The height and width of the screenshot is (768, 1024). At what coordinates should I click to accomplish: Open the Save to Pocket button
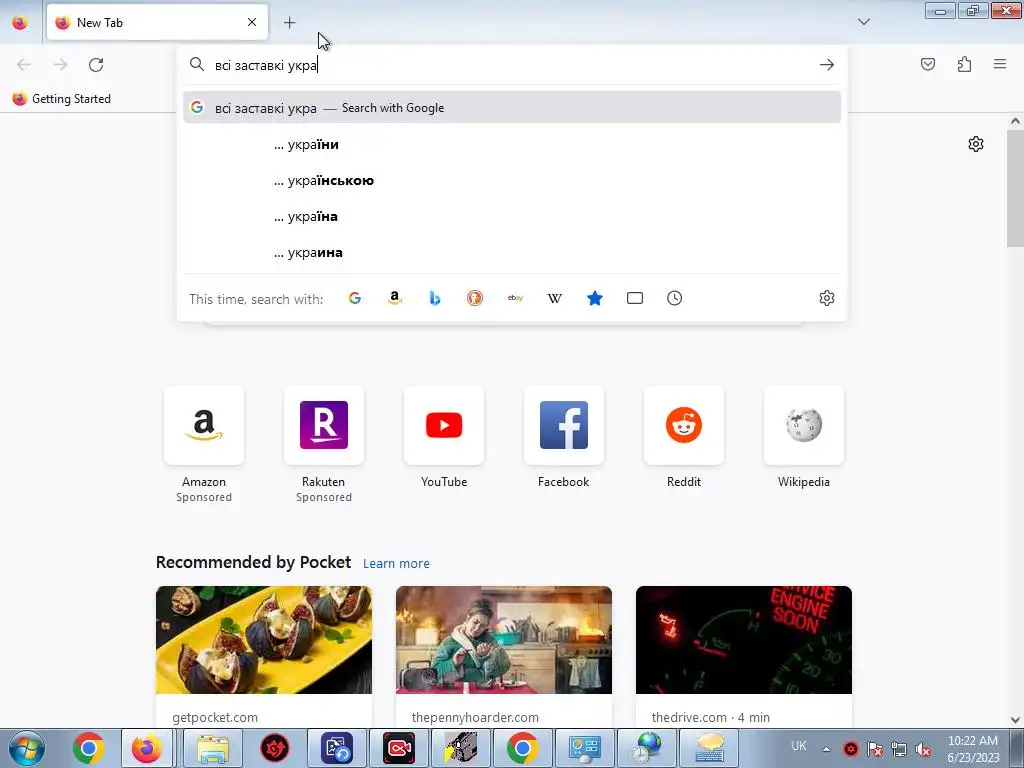pyautogui.click(x=928, y=64)
